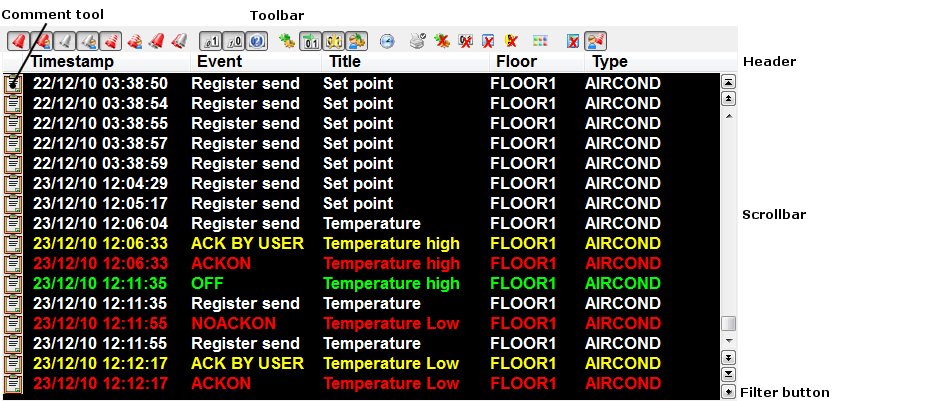Click the vertical scrollbar thumb

click(728, 324)
